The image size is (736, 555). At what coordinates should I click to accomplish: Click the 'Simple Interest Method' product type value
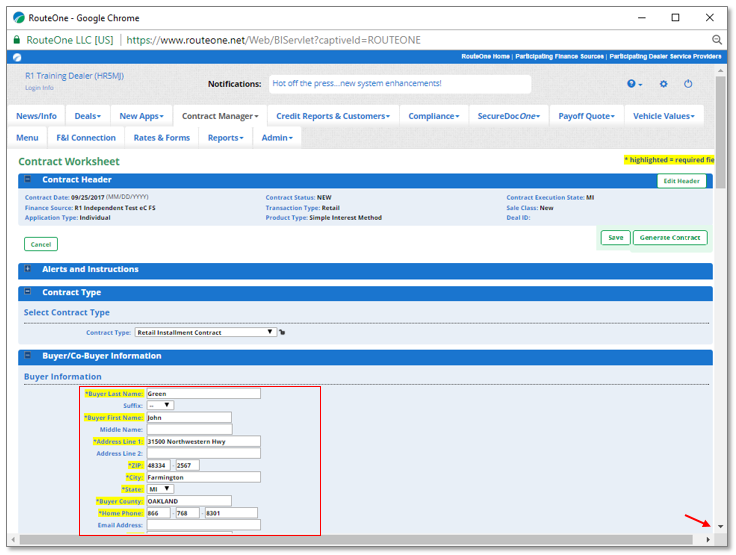point(345,217)
